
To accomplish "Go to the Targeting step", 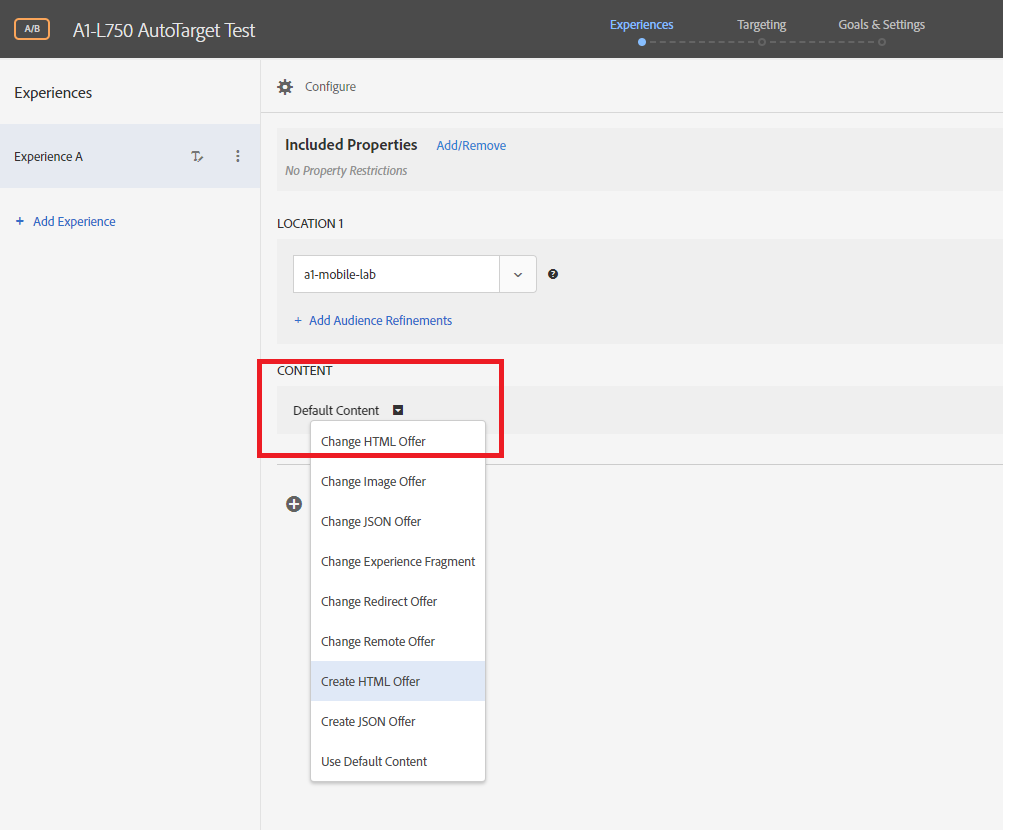I will pos(761,24).
